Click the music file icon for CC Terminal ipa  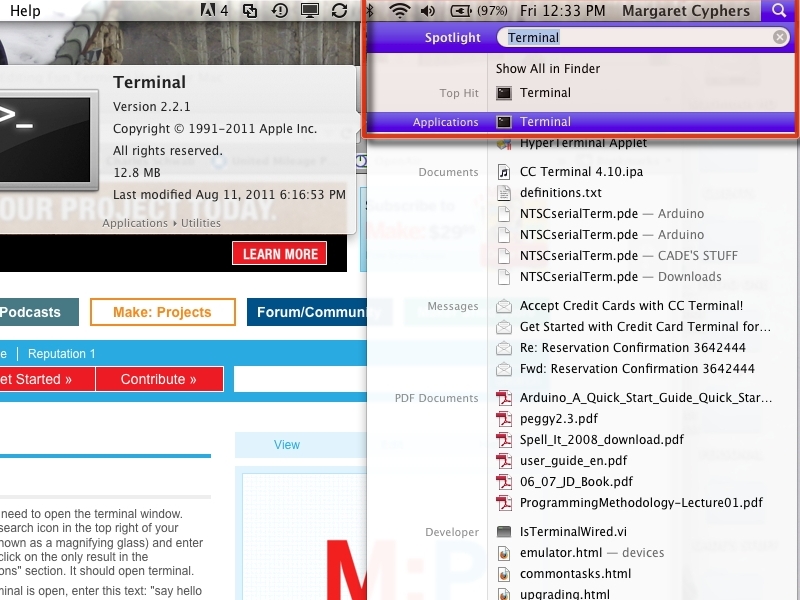tap(504, 172)
